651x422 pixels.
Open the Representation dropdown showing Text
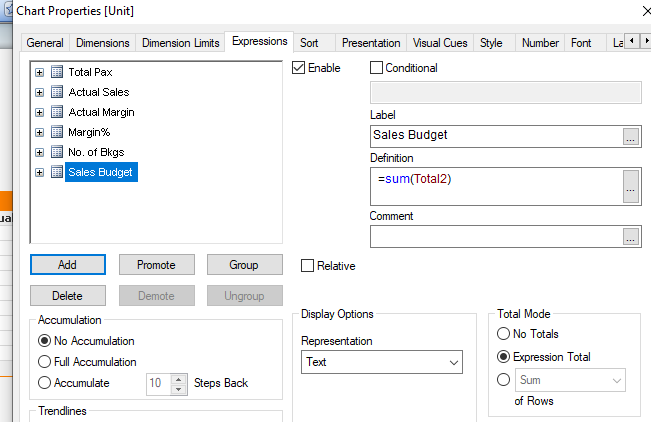(x=382, y=362)
